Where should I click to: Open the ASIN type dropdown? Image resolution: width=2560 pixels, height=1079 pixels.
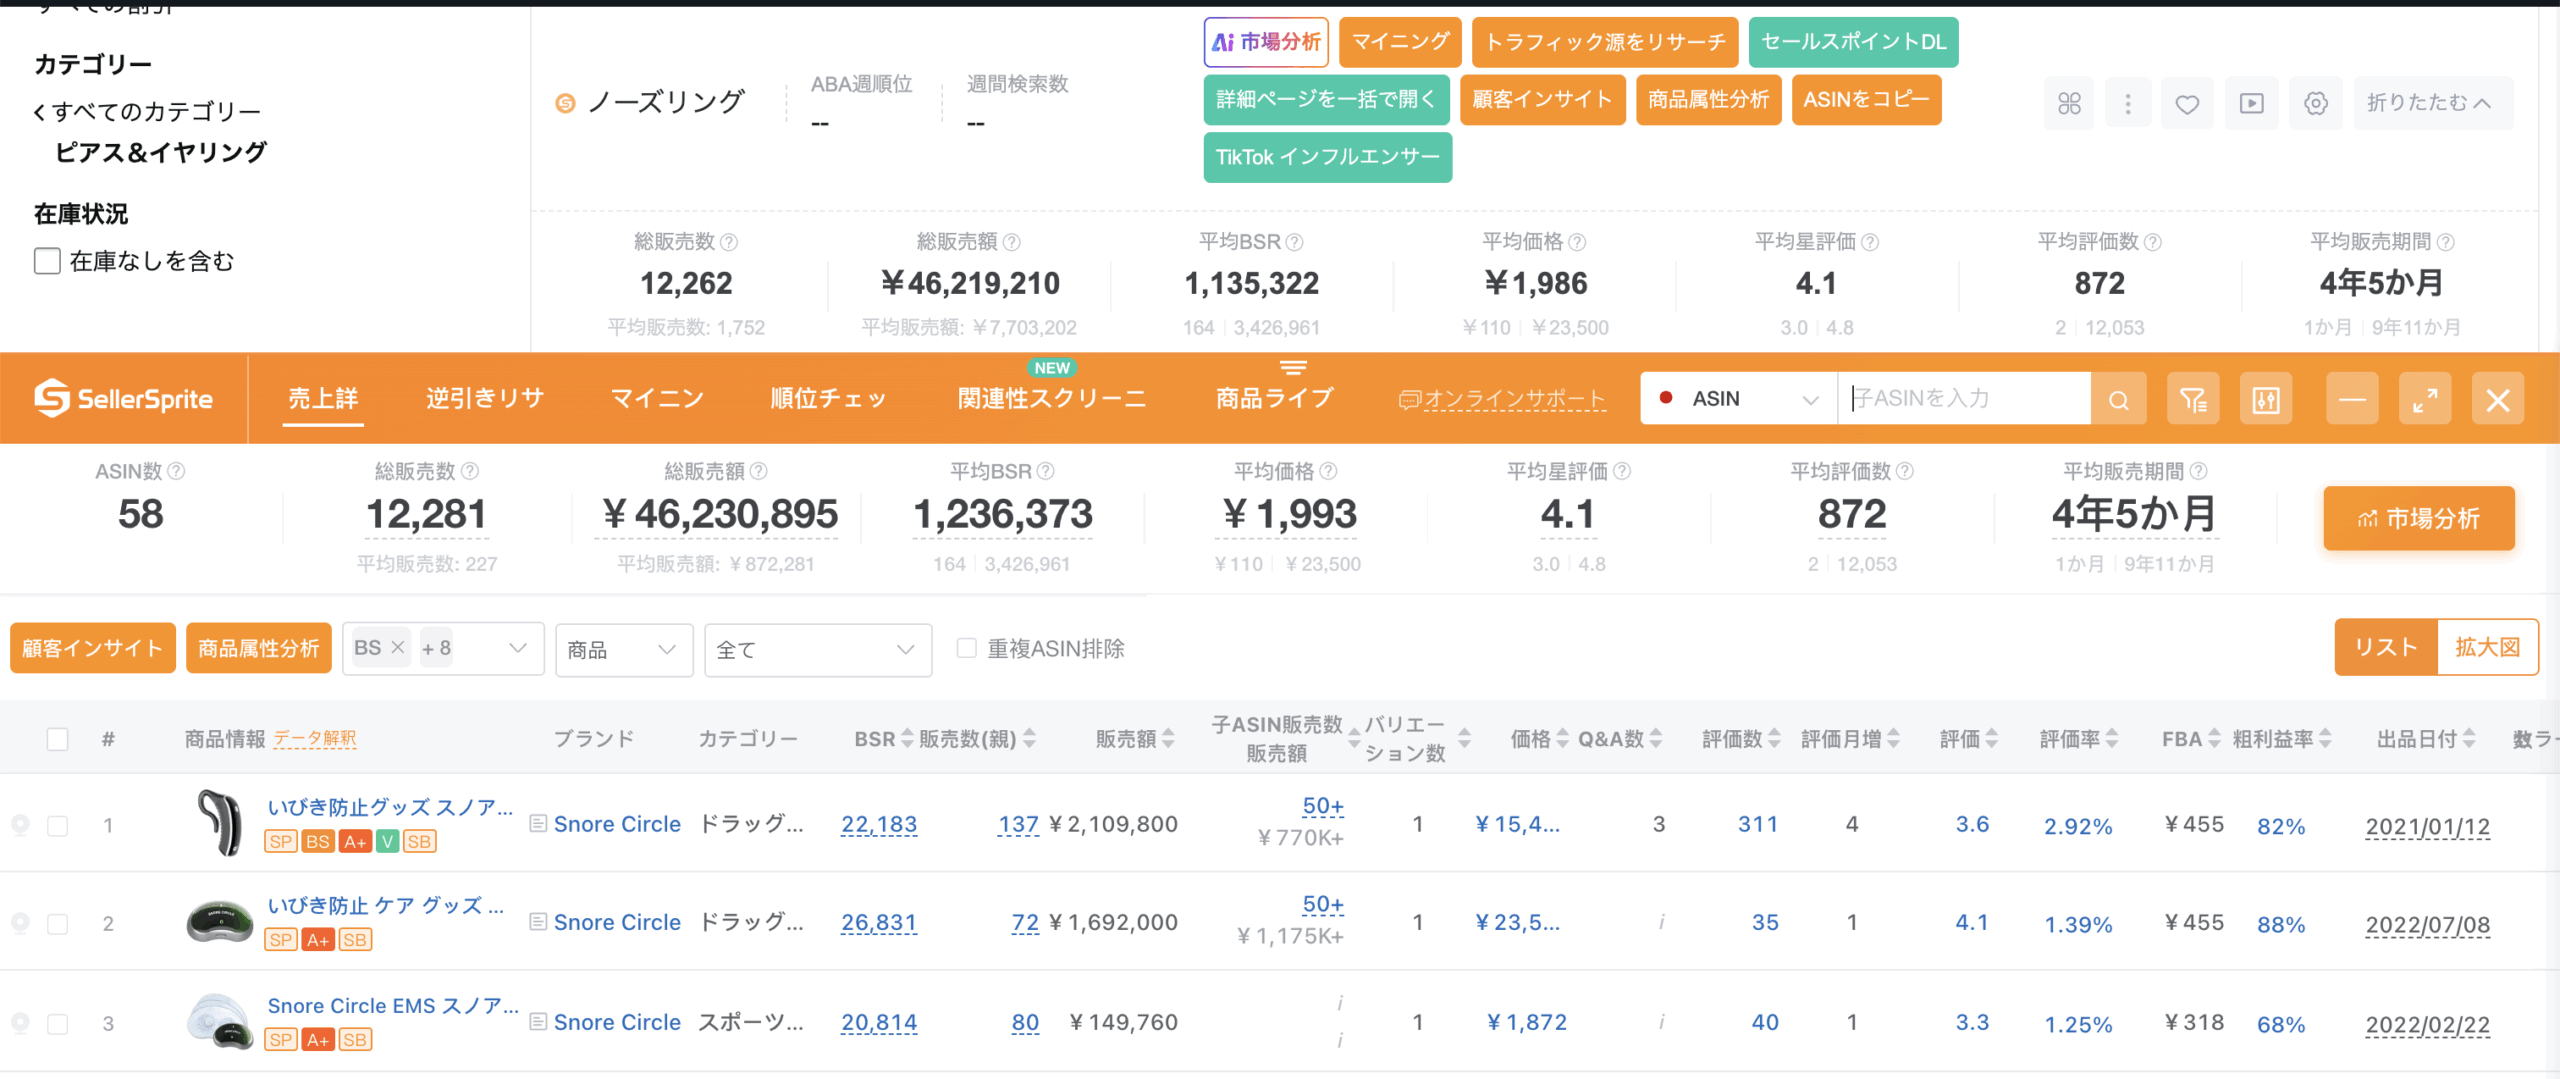click(x=1738, y=399)
